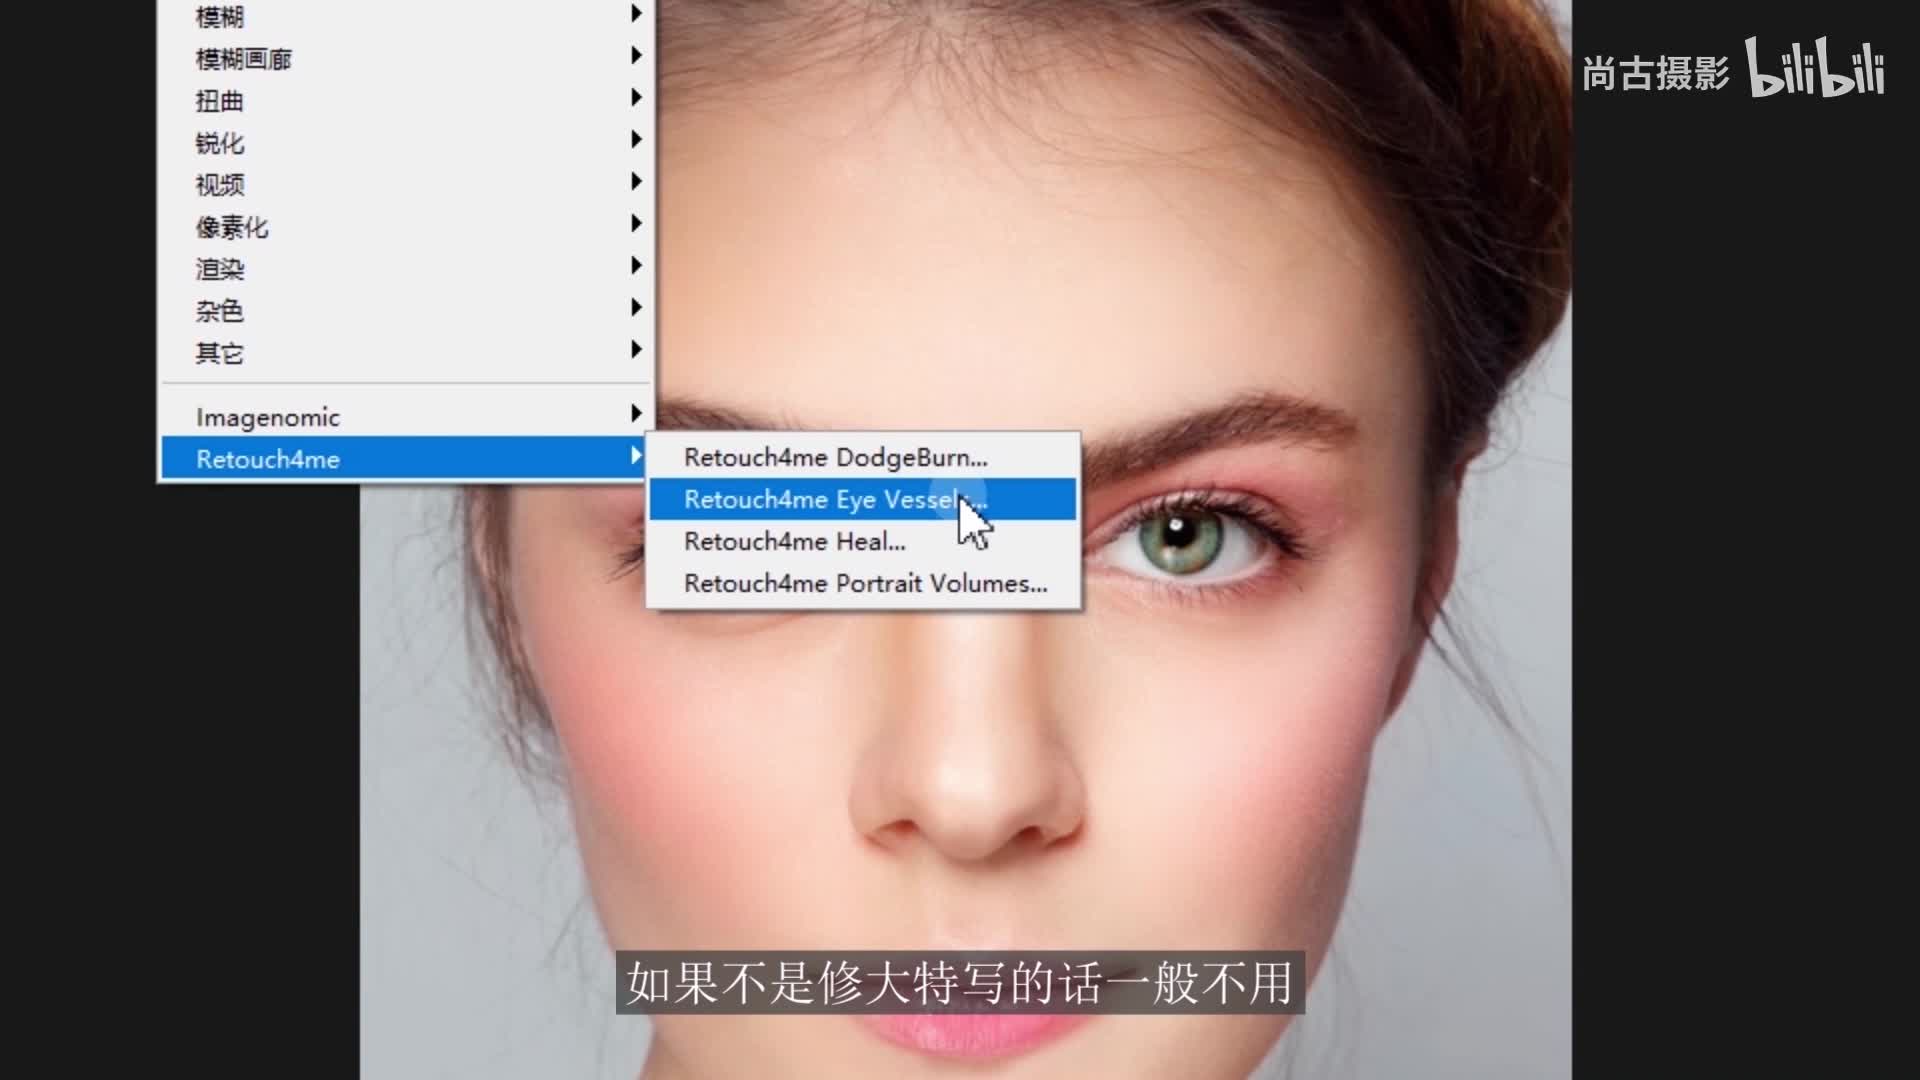Open the 模糊 filter submenu
Screen dimensions: 1920x1080
[220, 16]
